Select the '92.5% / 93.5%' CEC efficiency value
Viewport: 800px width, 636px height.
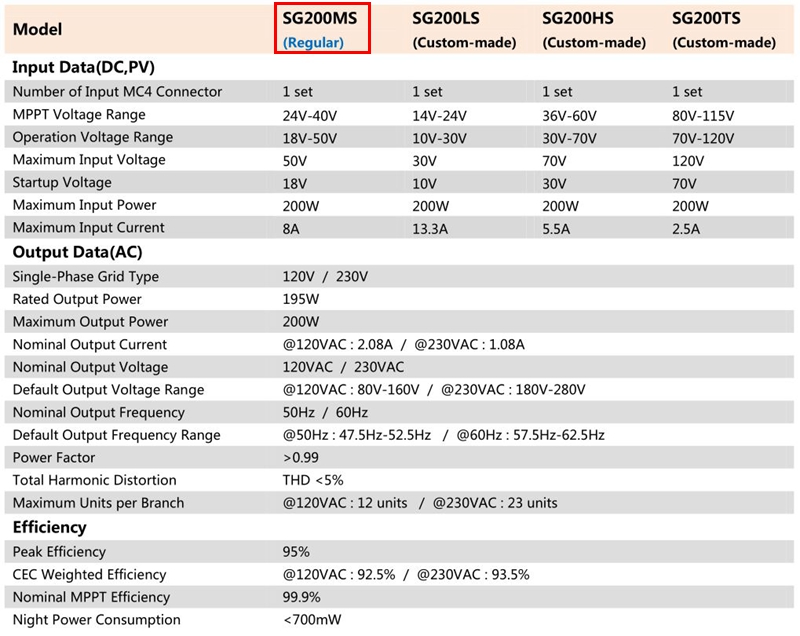coord(406,575)
